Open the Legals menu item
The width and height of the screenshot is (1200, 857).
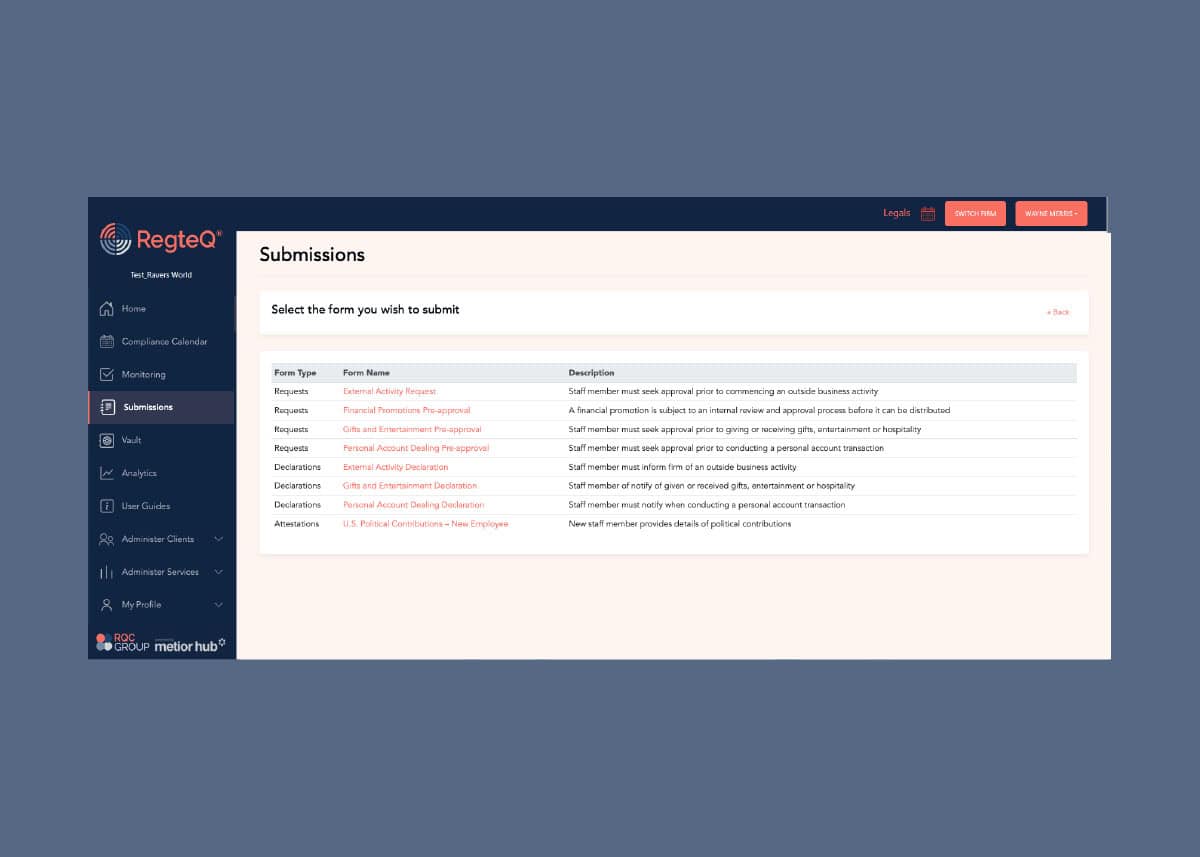click(894, 213)
